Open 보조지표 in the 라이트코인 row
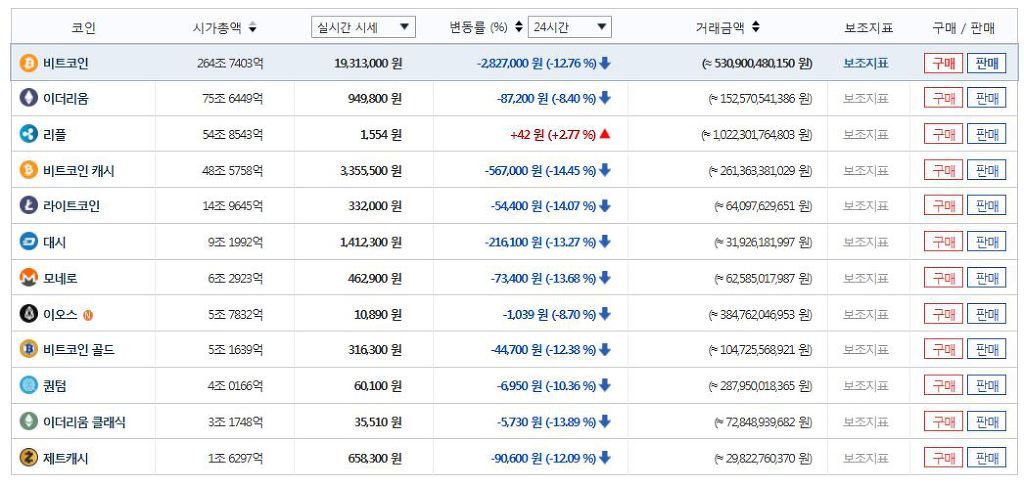This screenshot has height=487, width=1024. (866, 206)
